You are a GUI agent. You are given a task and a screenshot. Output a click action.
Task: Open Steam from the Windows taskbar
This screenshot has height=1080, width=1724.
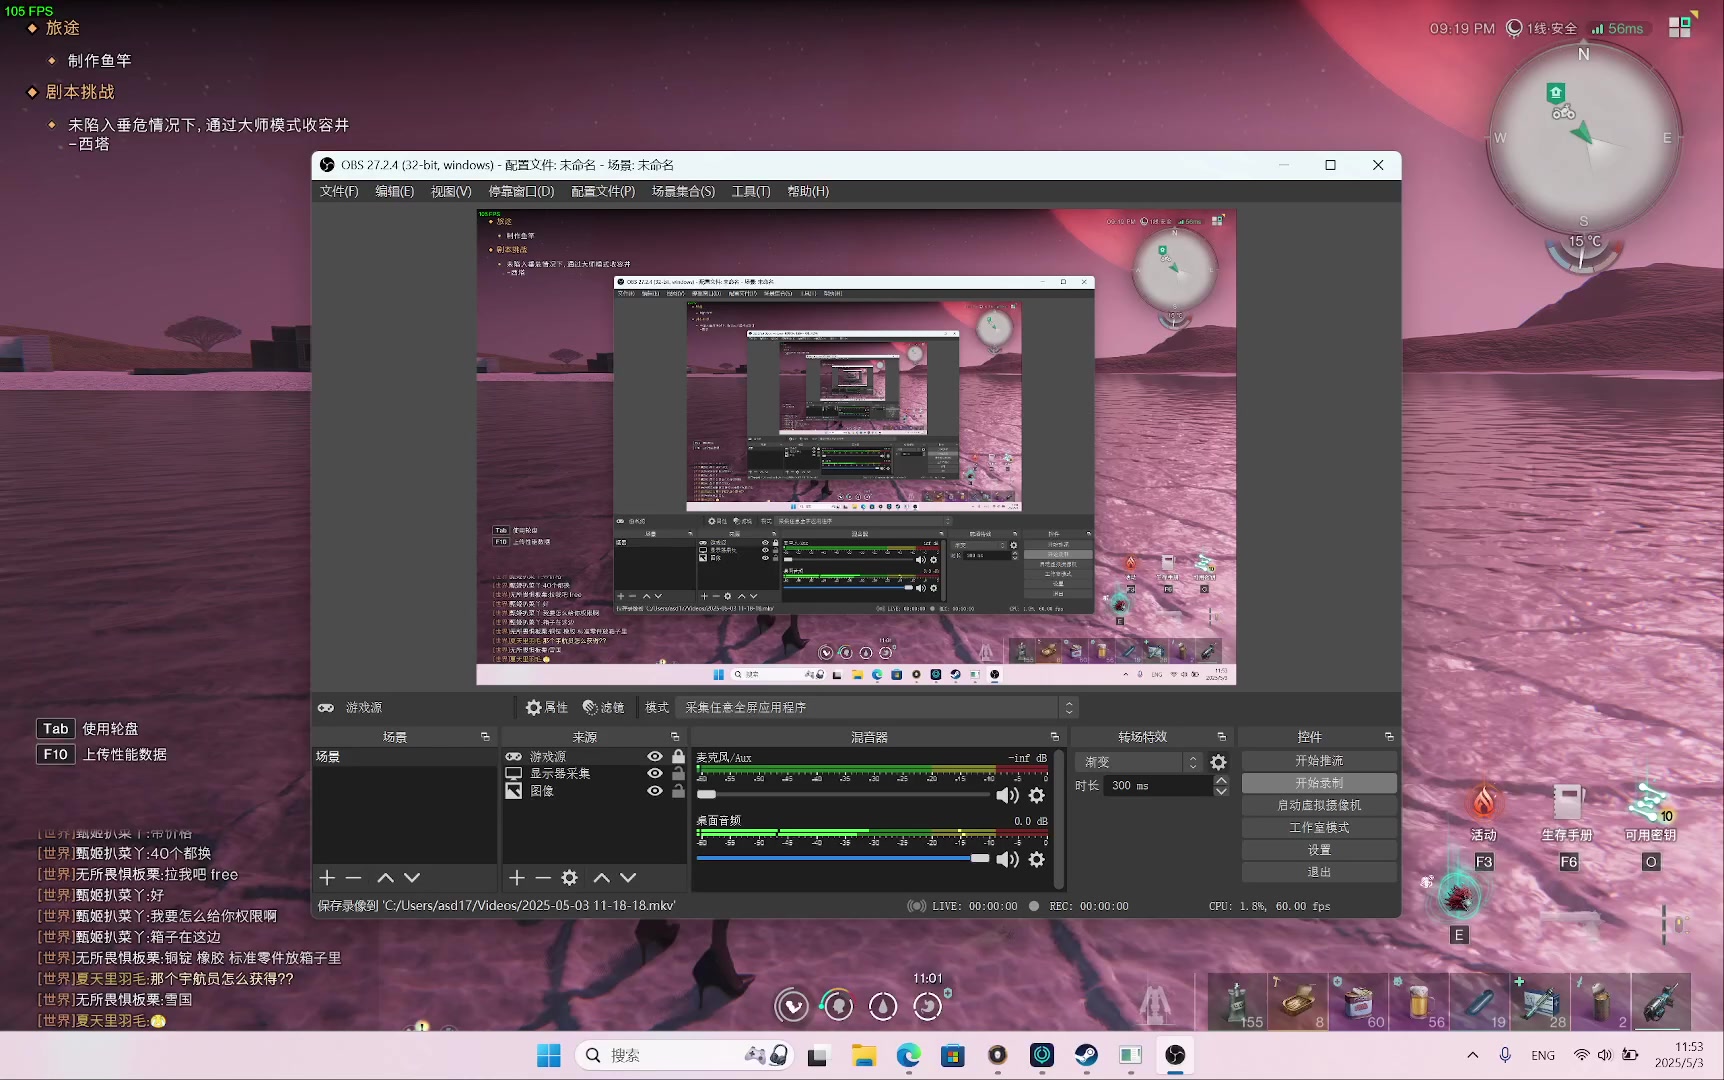pyautogui.click(x=1086, y=1055)
